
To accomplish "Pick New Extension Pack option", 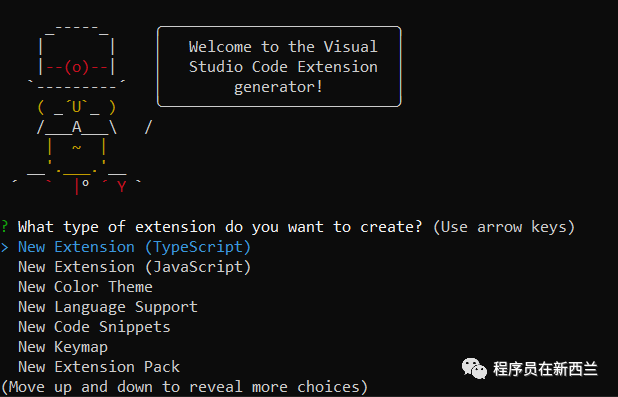I will 99,367.
